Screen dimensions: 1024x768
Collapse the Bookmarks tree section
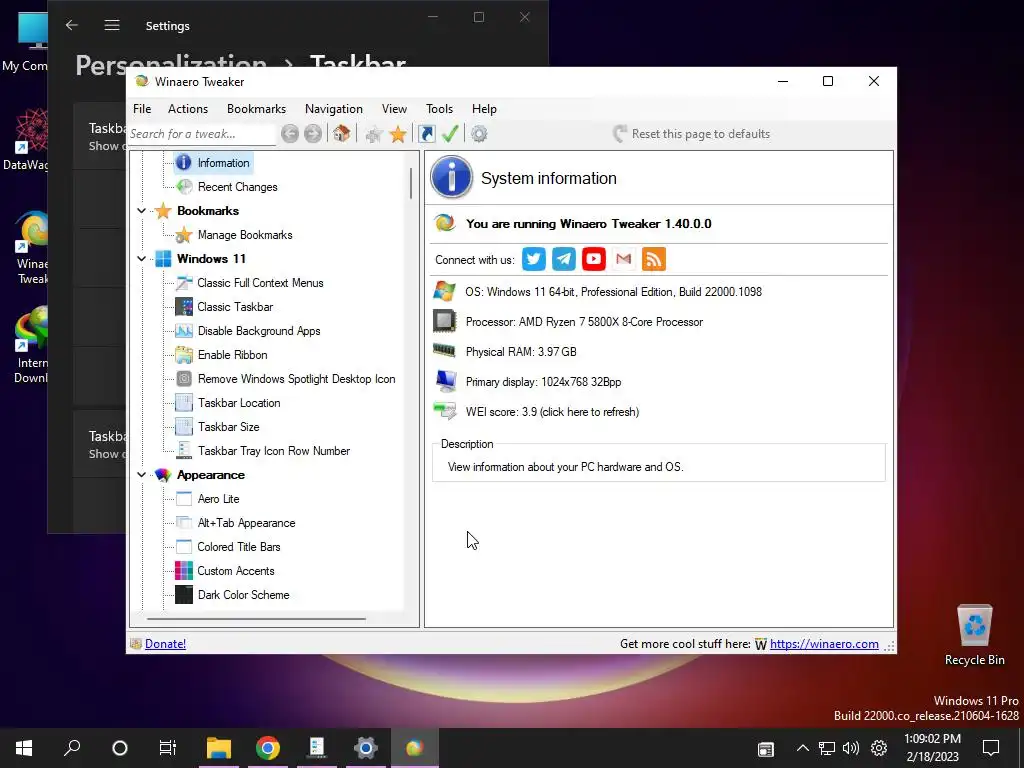(141, 211)
